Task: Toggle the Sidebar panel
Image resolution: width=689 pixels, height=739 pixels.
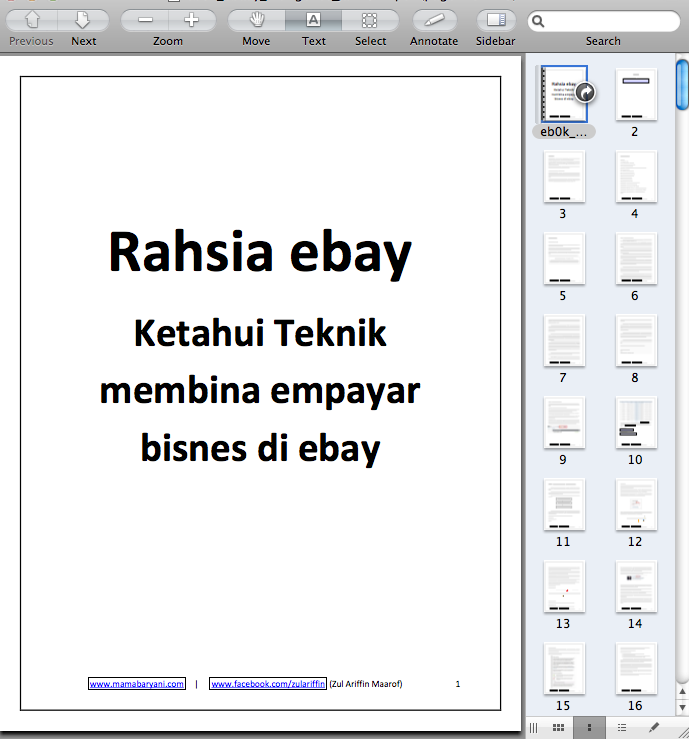Action: pyautogui.click(x=496, y=20)
